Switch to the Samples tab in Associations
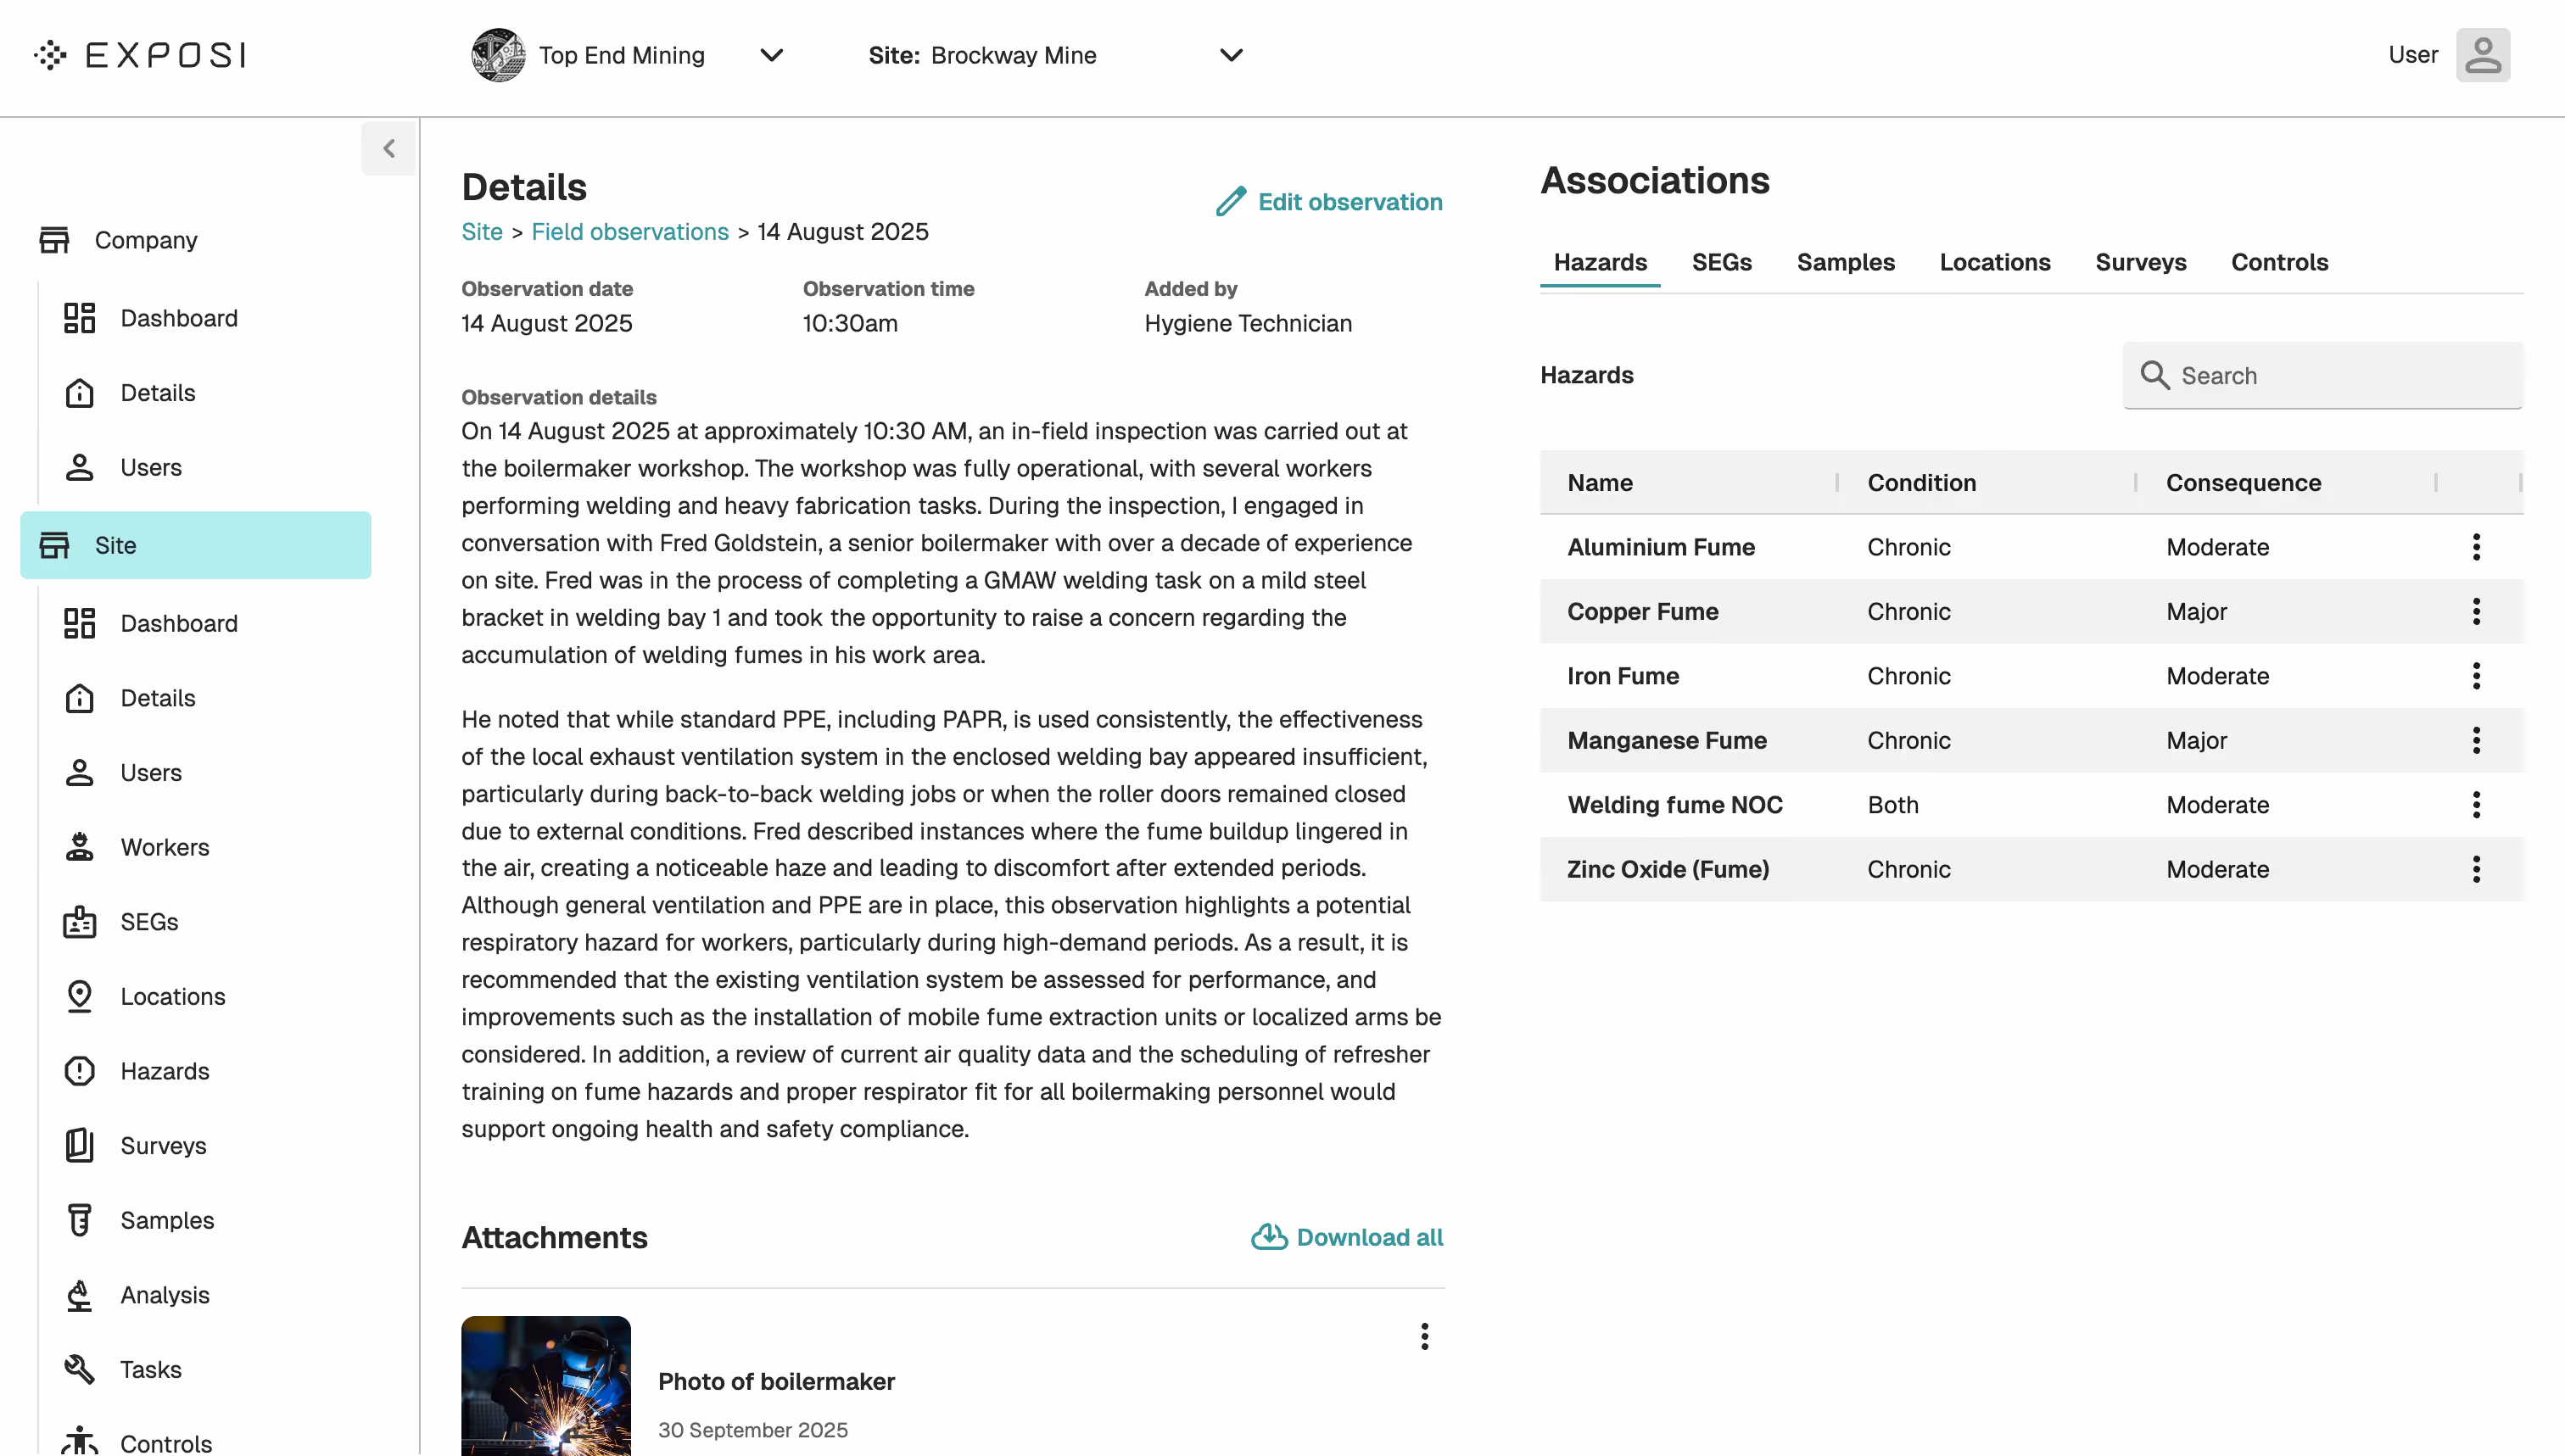The height and width of the screenshot is (1456, 2565). click(1845, 262)
